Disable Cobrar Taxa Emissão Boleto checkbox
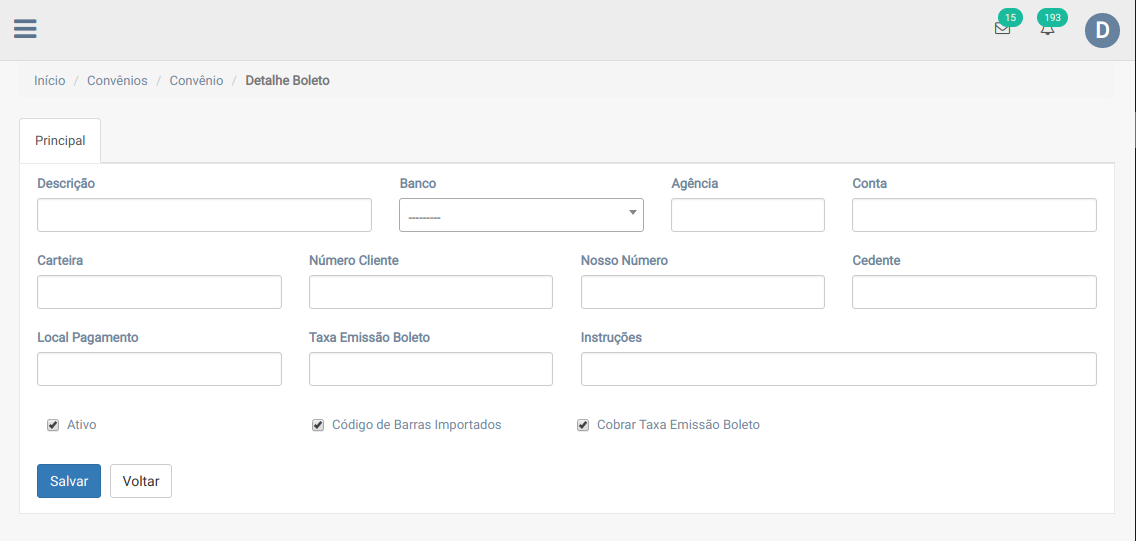Image resolution: width=1136 pixels, height=541 pixels. [583, 425]
